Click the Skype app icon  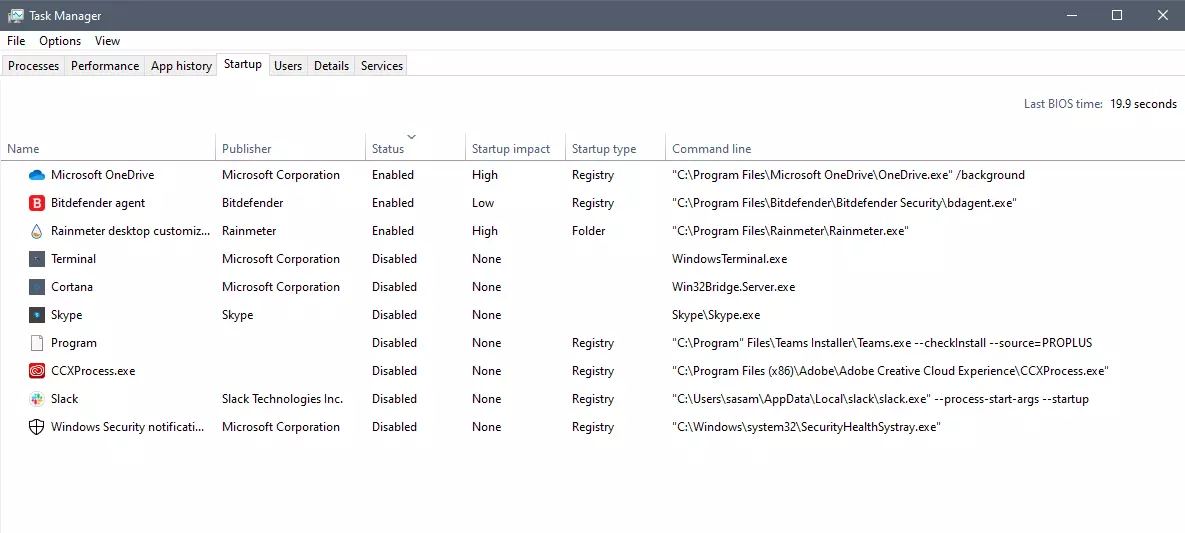coord(37,315)
